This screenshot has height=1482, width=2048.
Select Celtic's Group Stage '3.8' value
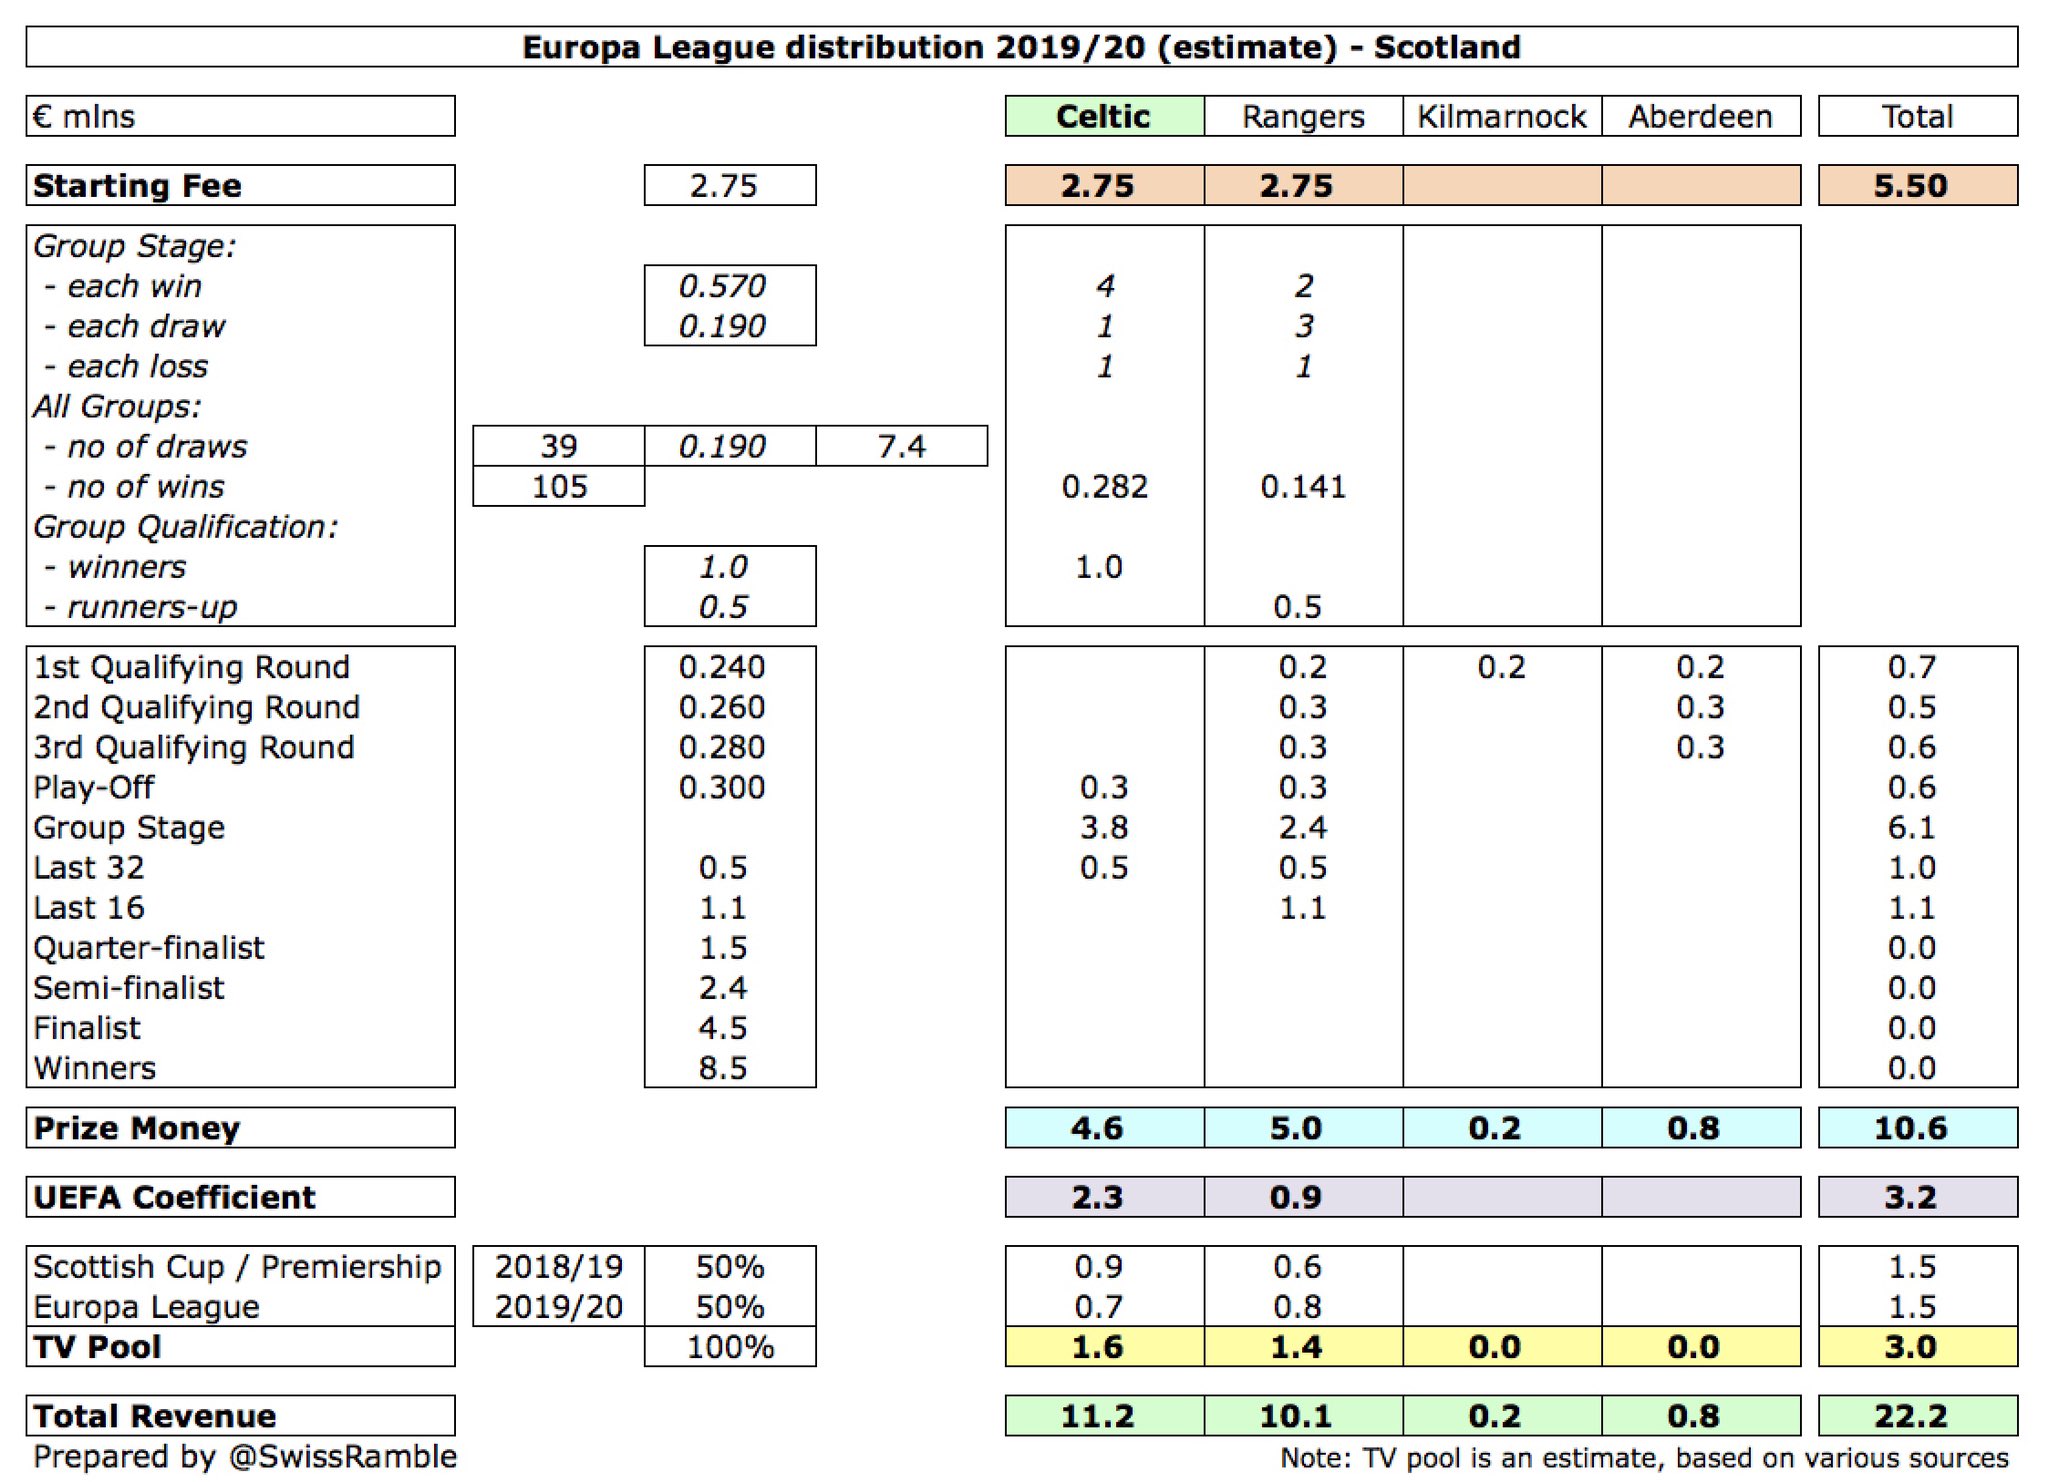[1104, 827]
